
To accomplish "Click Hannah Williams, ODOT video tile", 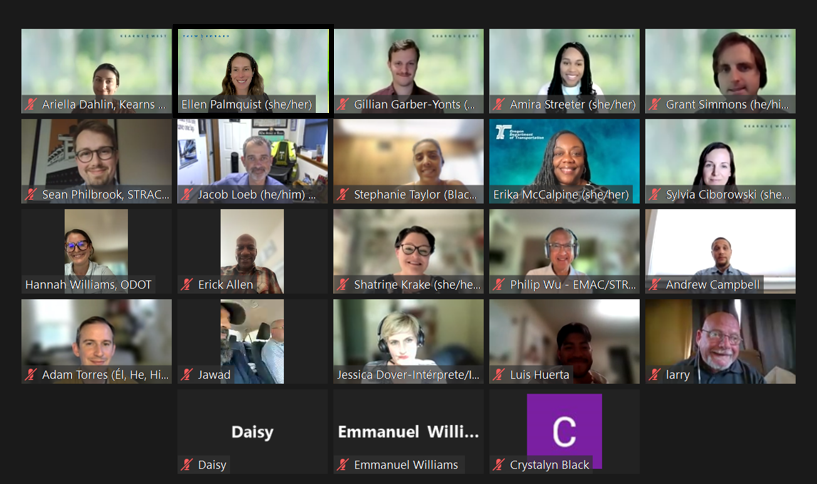I will 96,251.
